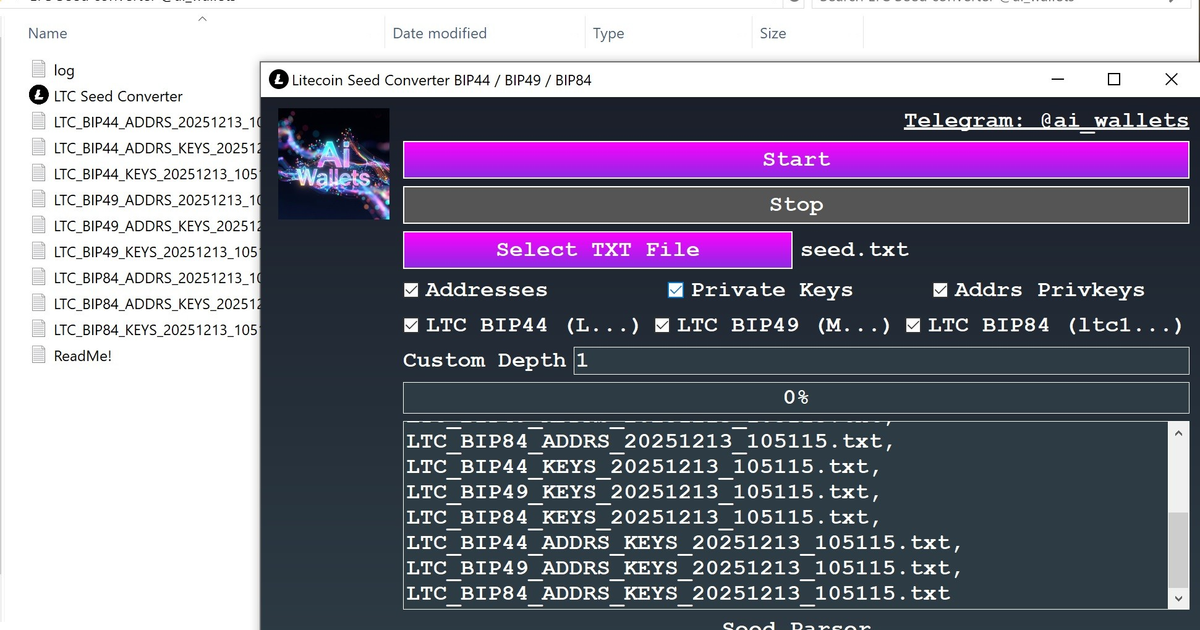
Task: Click log line LTC_BIP84_ADDRS_KEYS_20251213_105115.txt
Action: coord(678,594)
